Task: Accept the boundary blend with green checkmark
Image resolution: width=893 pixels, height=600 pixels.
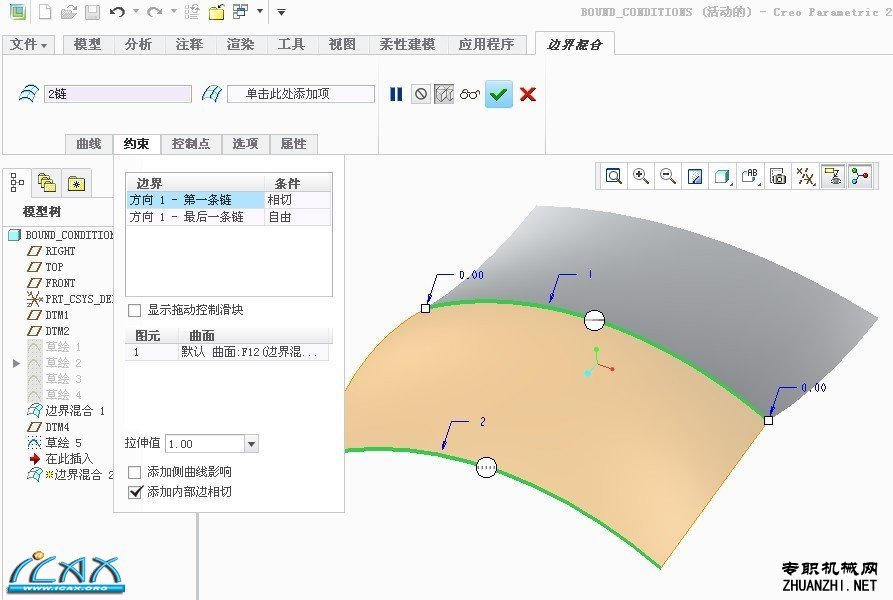Action: click(498, 94)
